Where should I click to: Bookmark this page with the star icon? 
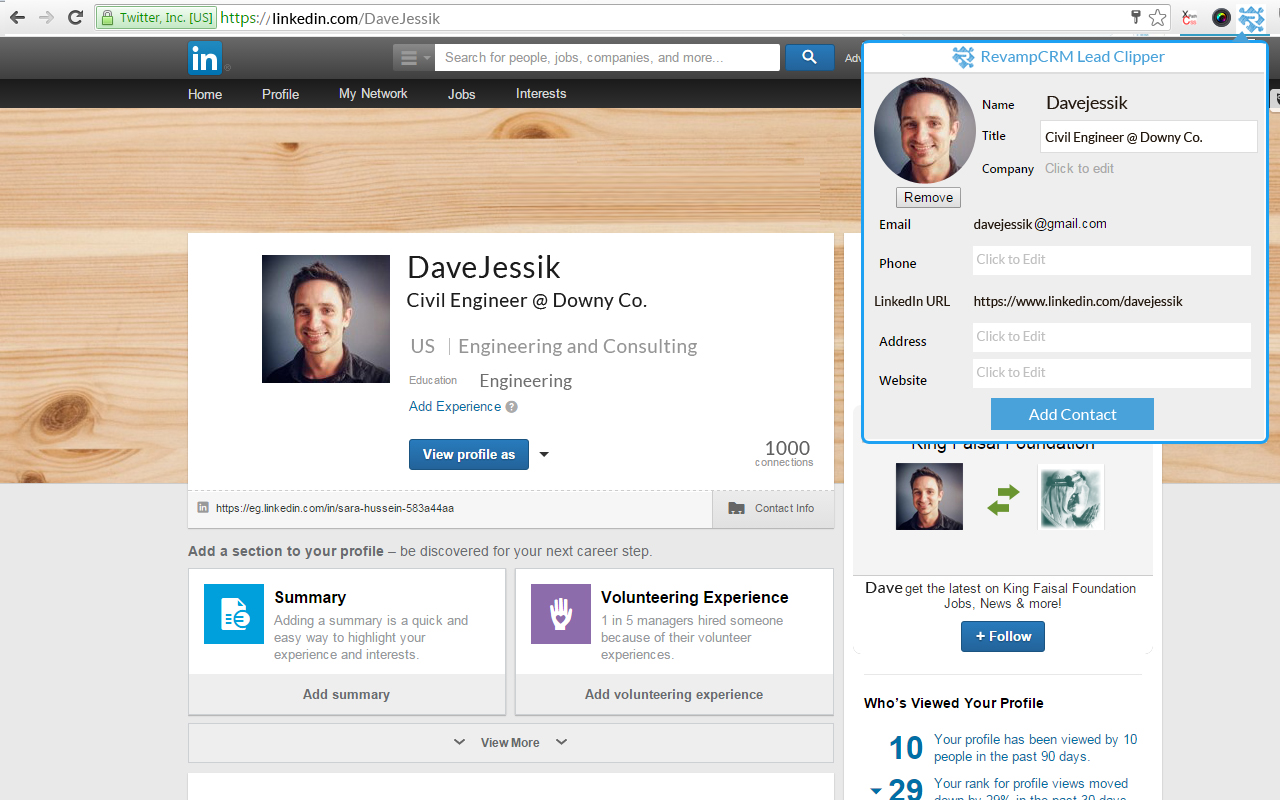[1158, 18]
